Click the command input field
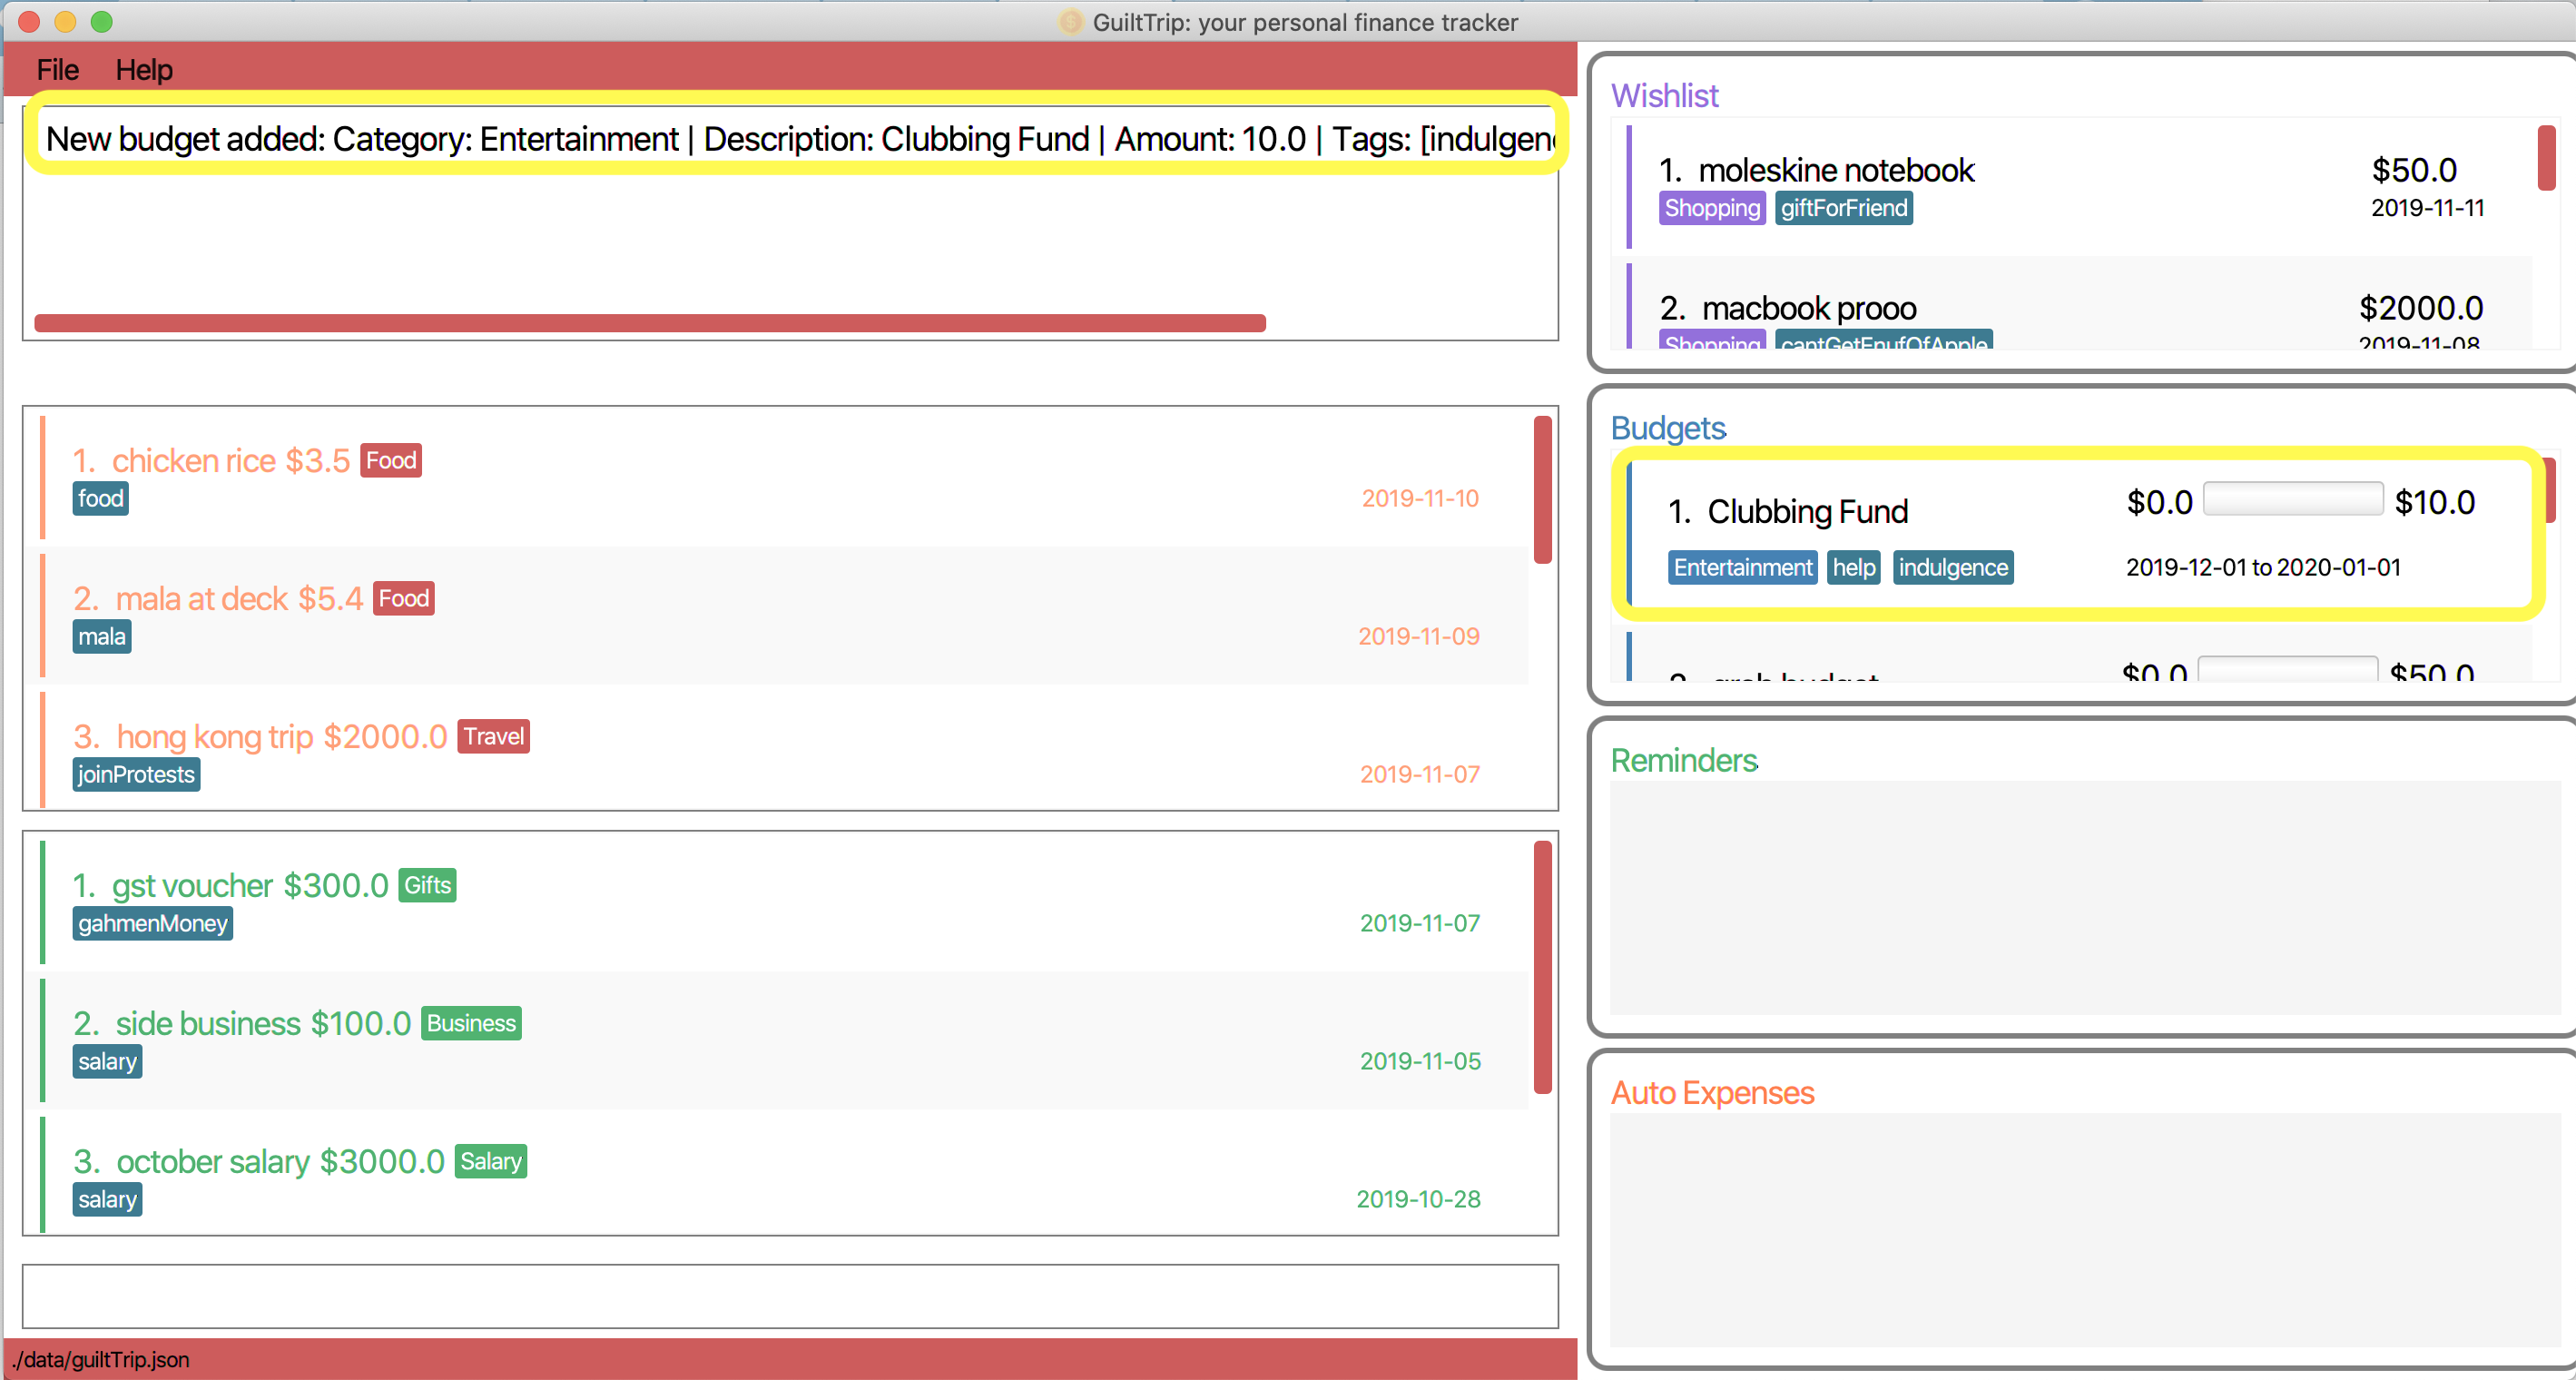Image resolution: width=2576 pixels, height=1380 pixels. tap(790, 1296)
